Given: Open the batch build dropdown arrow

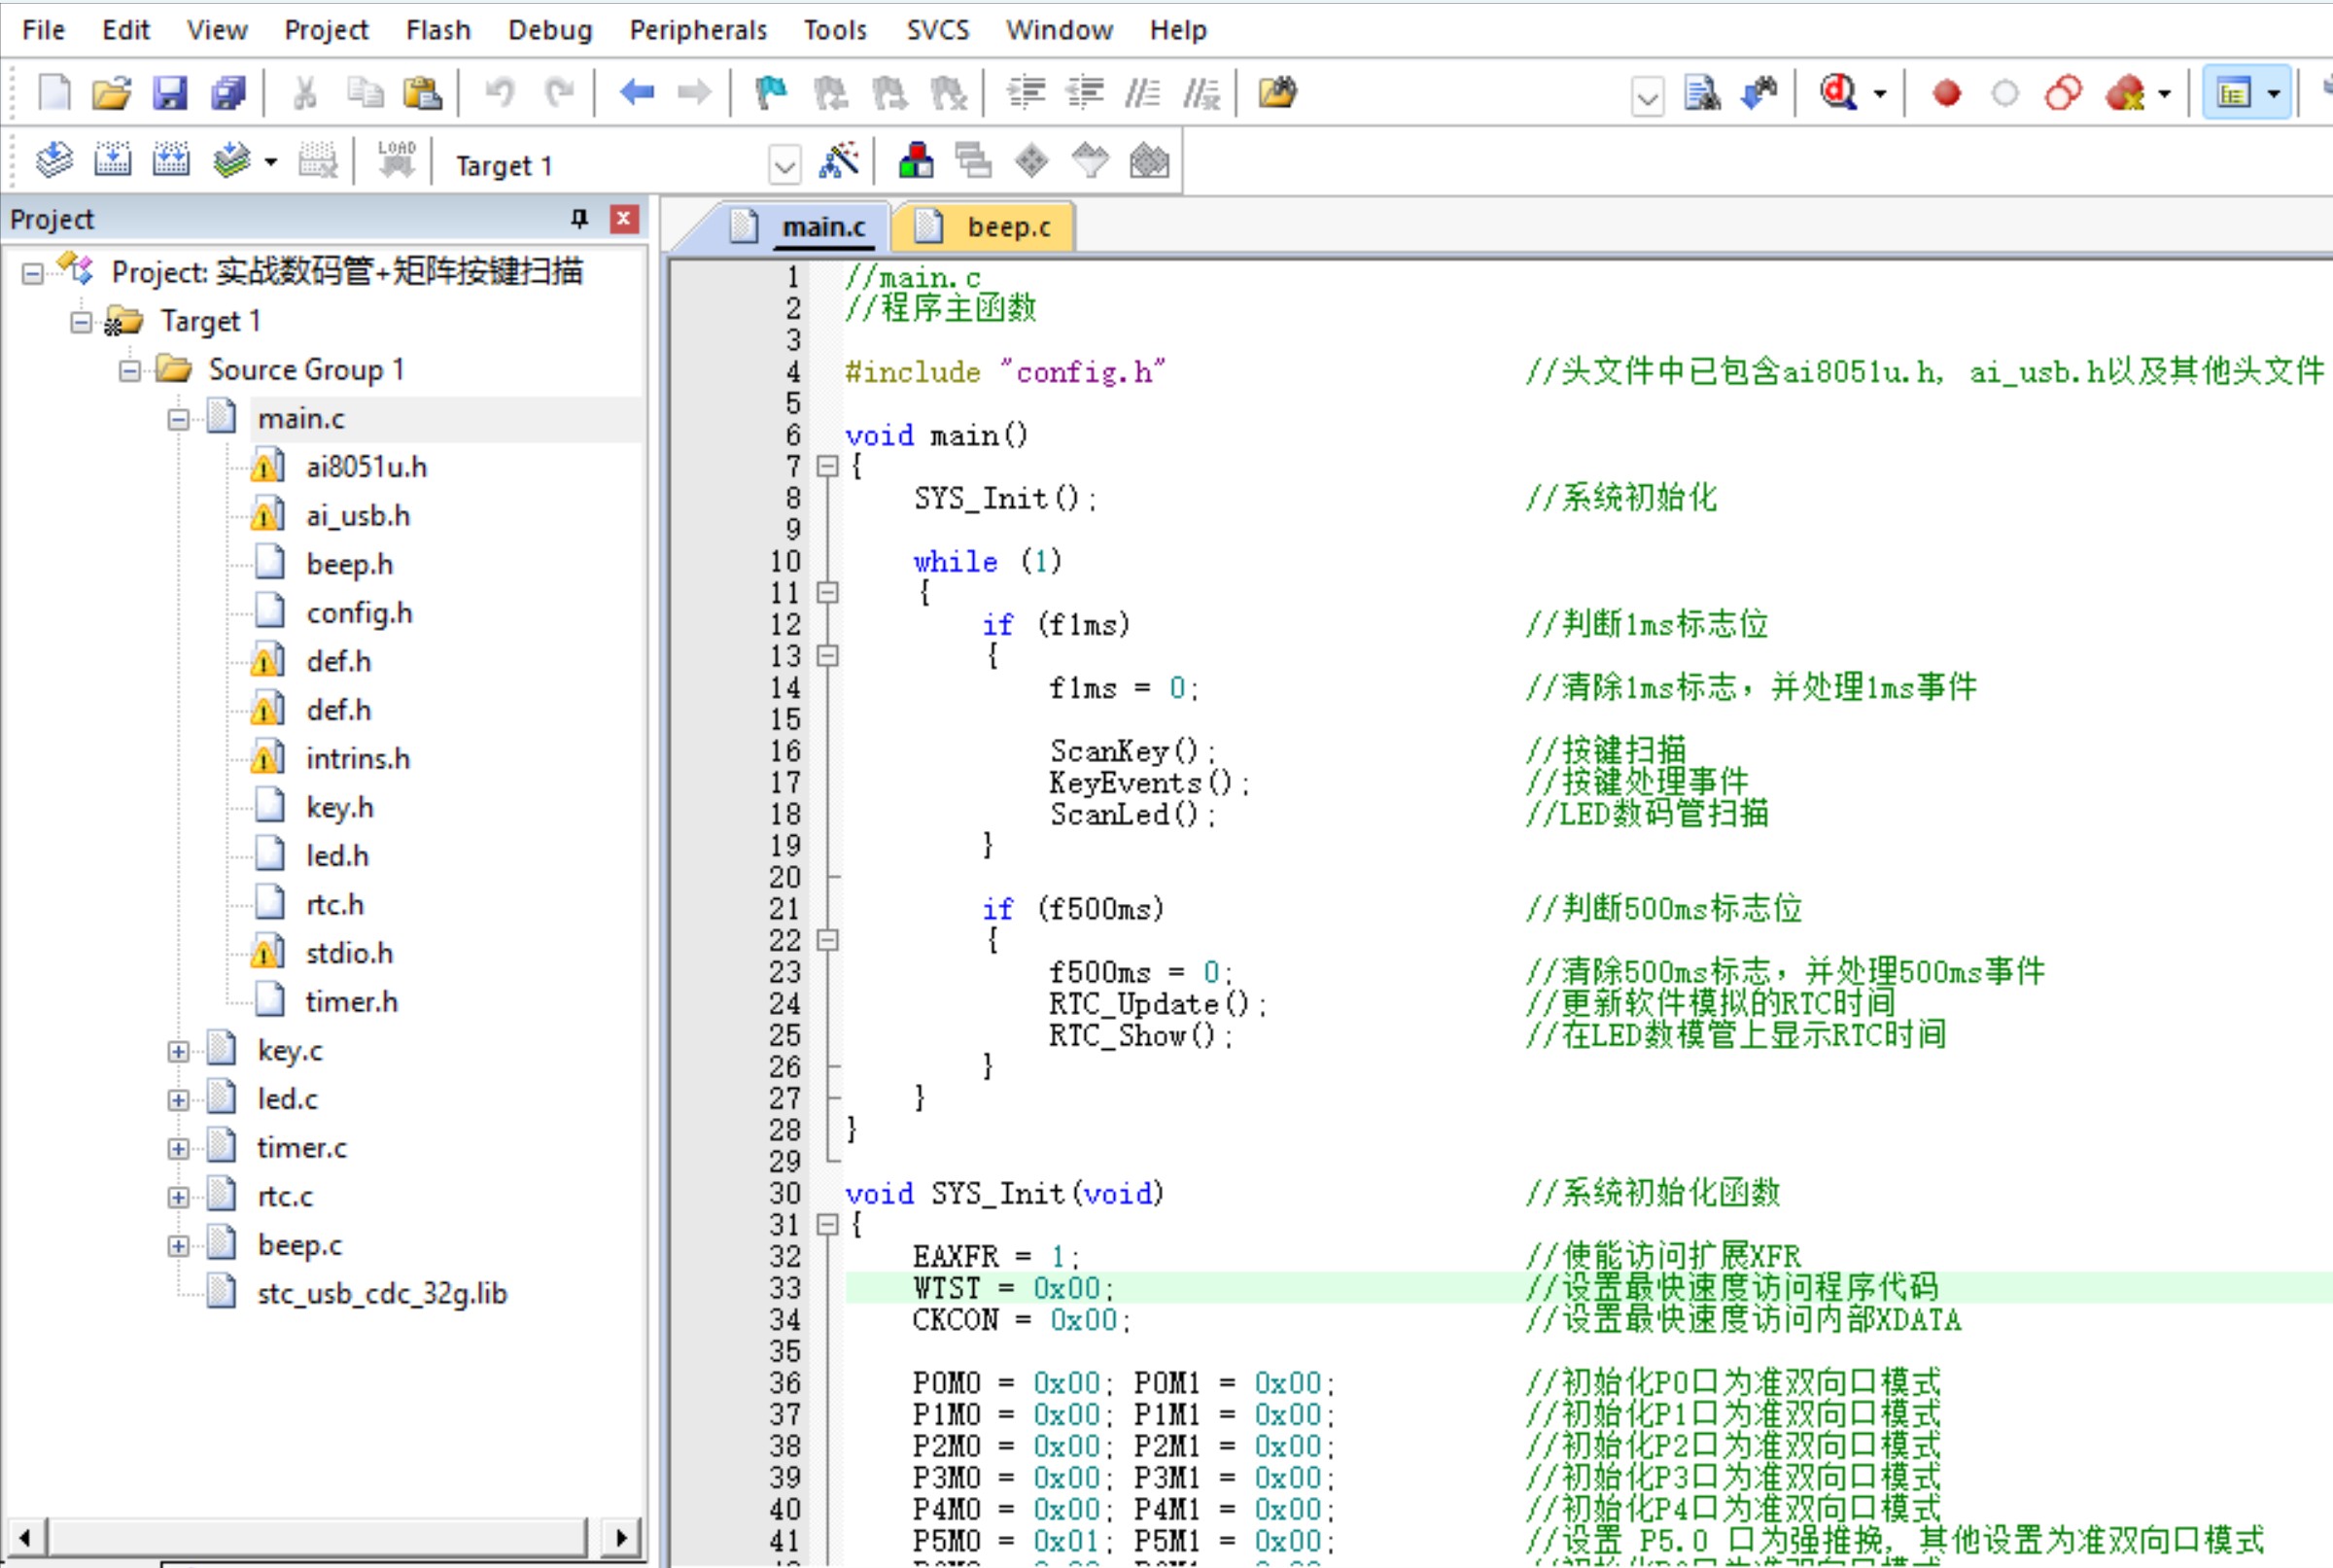Looking at the screenshot, I should pyautogui.click(x=271, y=161).
